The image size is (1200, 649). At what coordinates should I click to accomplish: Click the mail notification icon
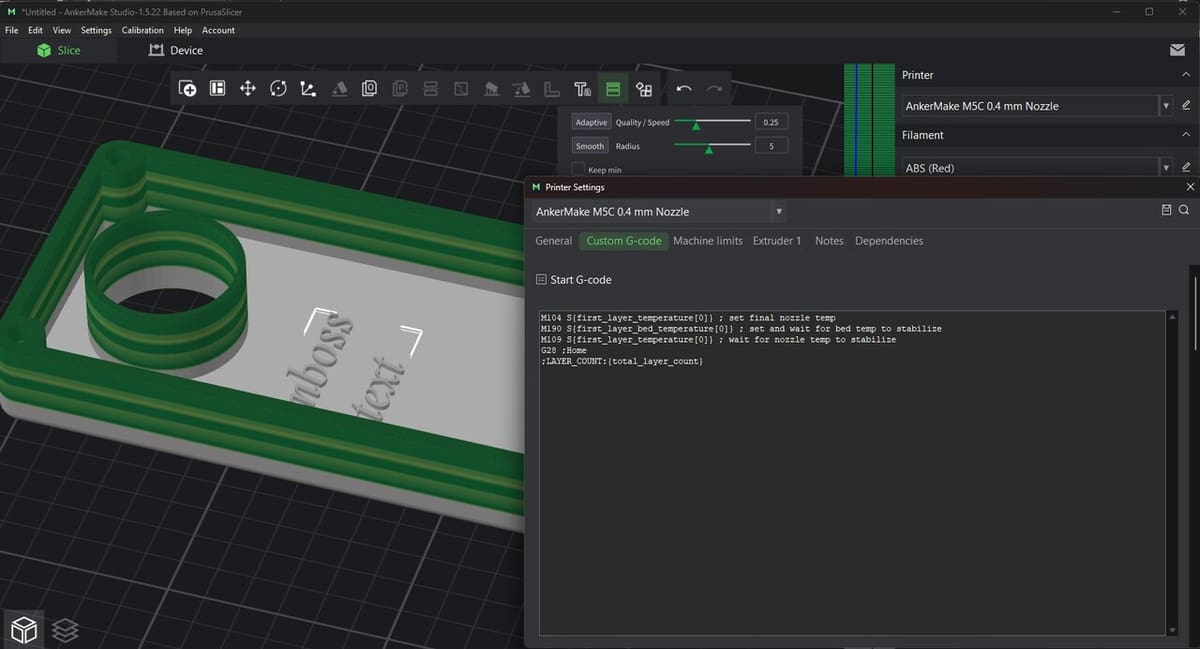(x=1177, y=50)
